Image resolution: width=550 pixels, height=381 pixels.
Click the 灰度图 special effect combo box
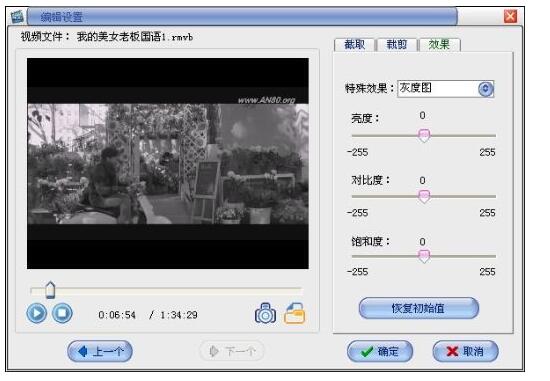point(445,89)
